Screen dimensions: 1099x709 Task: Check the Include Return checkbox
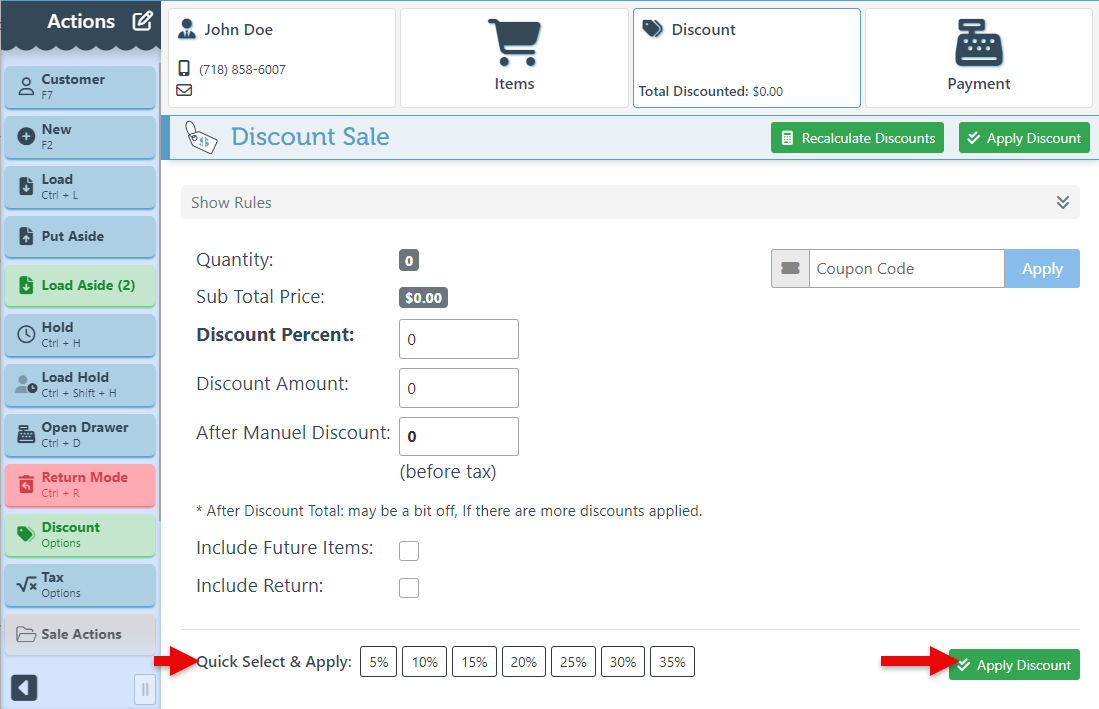point(409,588)
